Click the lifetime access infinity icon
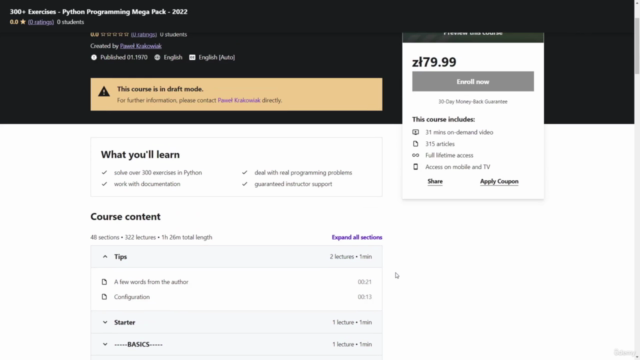Image resolution: width=640 pixels, height=360 pixels. pyautogui.click(x=416, y=155)
